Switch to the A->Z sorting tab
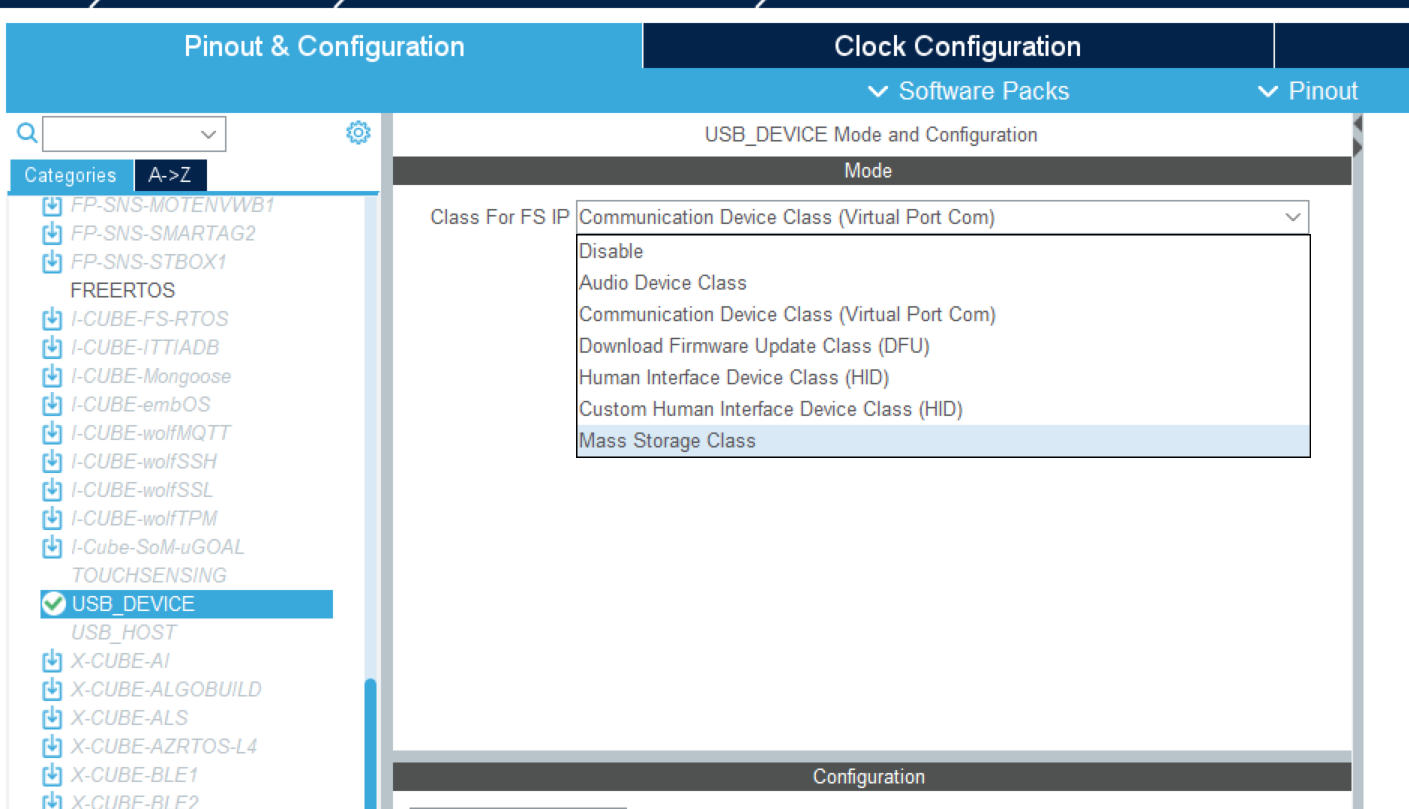This screenshot has height=809, width=1409. (x=169, y=174)
